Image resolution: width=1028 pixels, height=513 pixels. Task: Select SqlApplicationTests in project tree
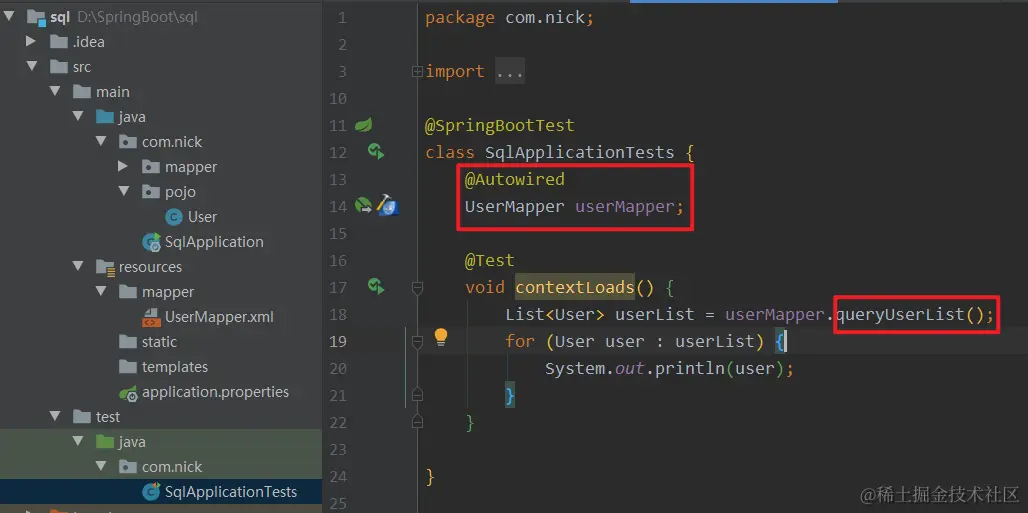click(x=231, y=492)
